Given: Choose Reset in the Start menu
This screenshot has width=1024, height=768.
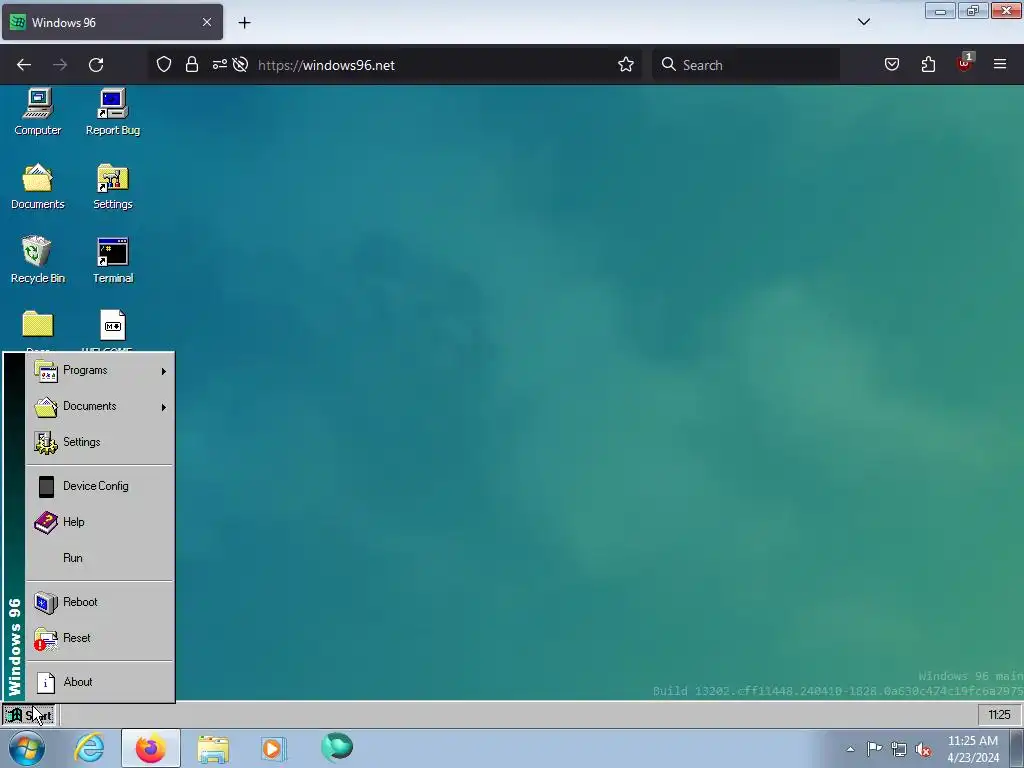Looking at the screenshot, I should click(x=100, y=637).
